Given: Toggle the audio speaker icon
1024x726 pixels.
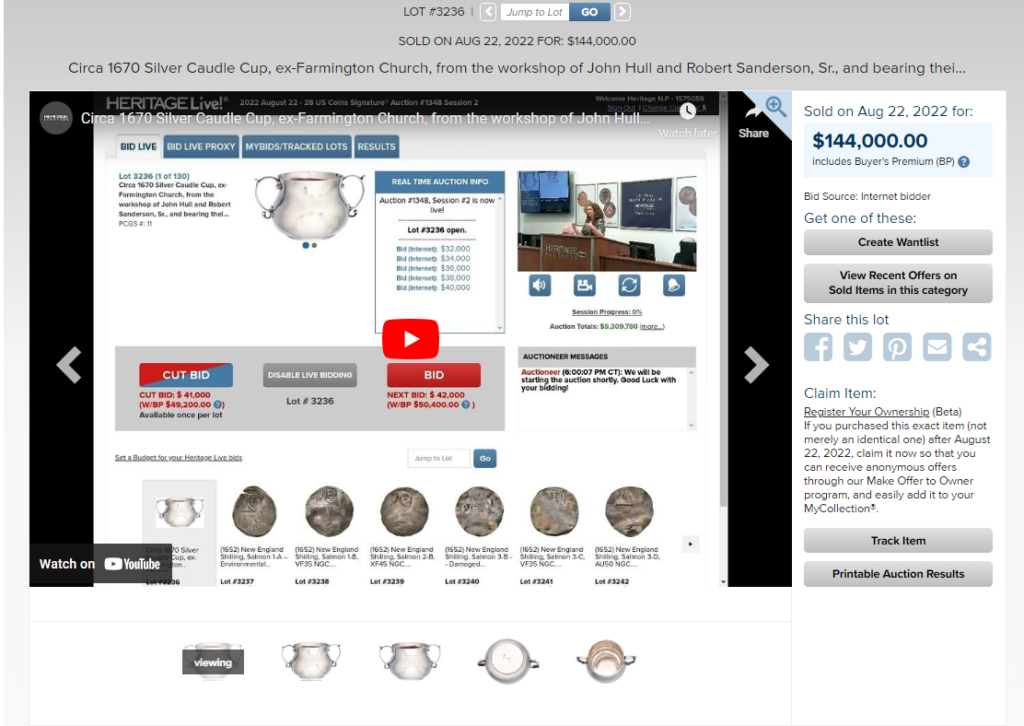Looking at the screenshot, I should coord(539,285).
